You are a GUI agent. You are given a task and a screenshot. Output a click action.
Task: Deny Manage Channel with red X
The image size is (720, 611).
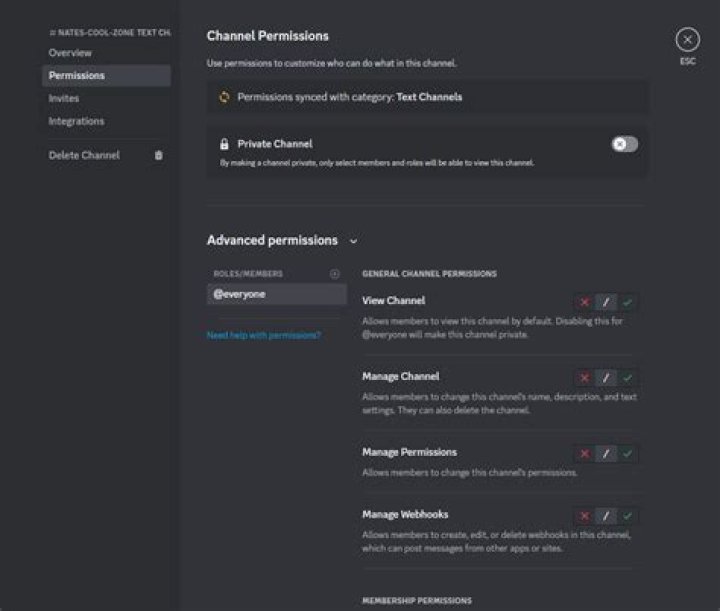pos(584,378)
